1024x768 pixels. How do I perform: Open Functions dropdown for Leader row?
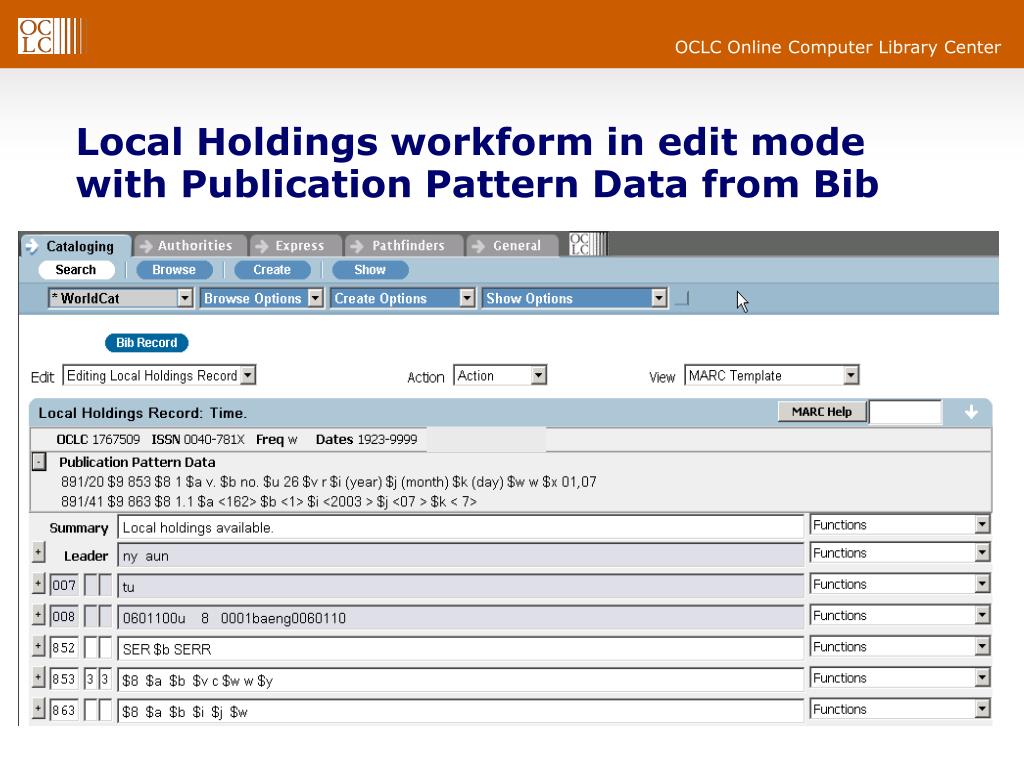pos(900,553)
